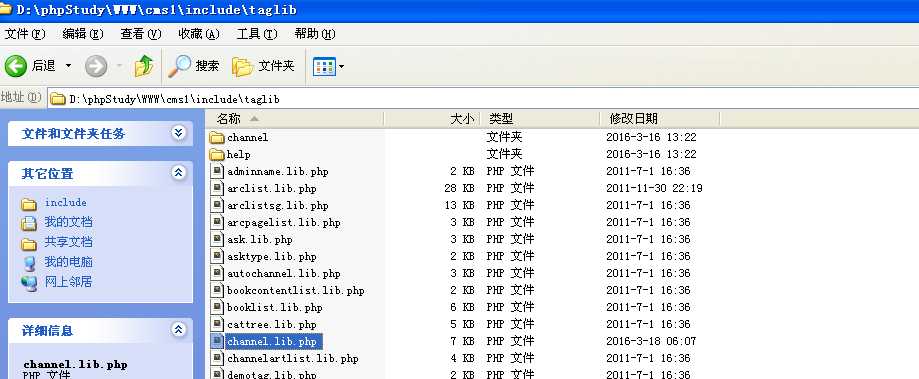The height and width of the screenshot is (379, 919).
Task: Click the 我的文档 icon in sidebar
Action: [x=29, y=223]
